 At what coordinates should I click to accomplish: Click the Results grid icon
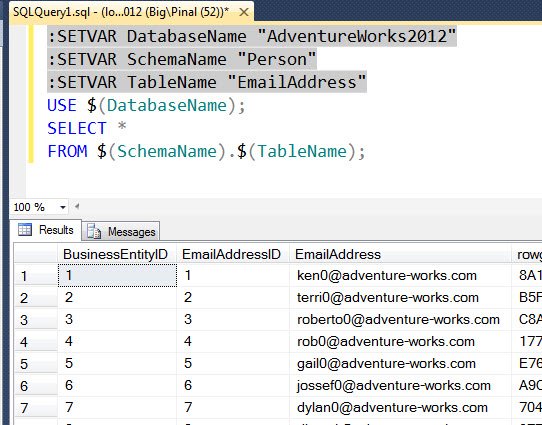pyautogui.click(x=25, y=230)
